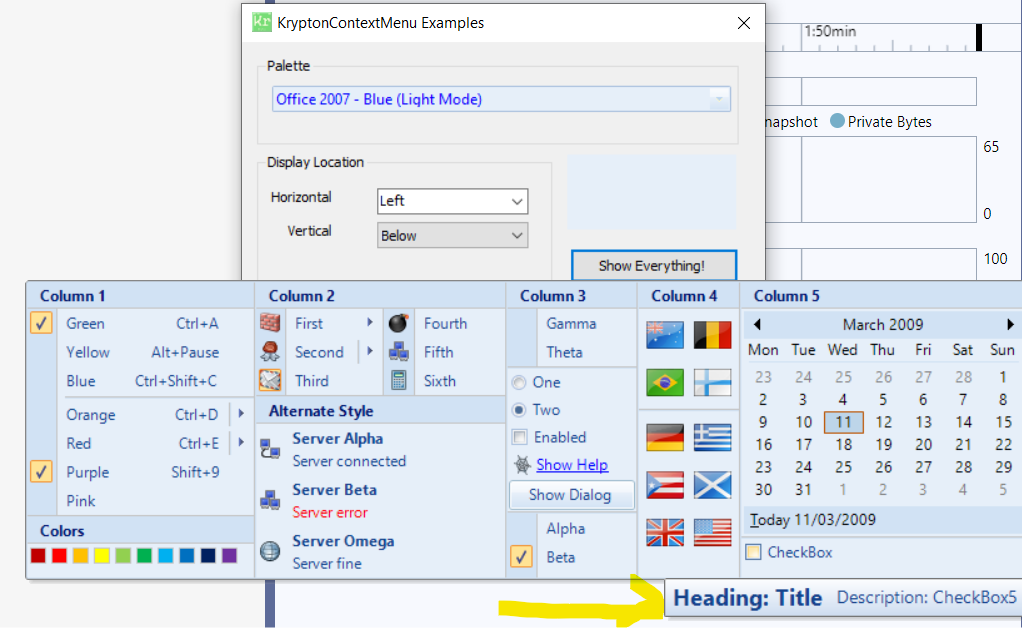Expand the First item submenu arrow
1022x633 pixels.
click(x=370, y=322)
